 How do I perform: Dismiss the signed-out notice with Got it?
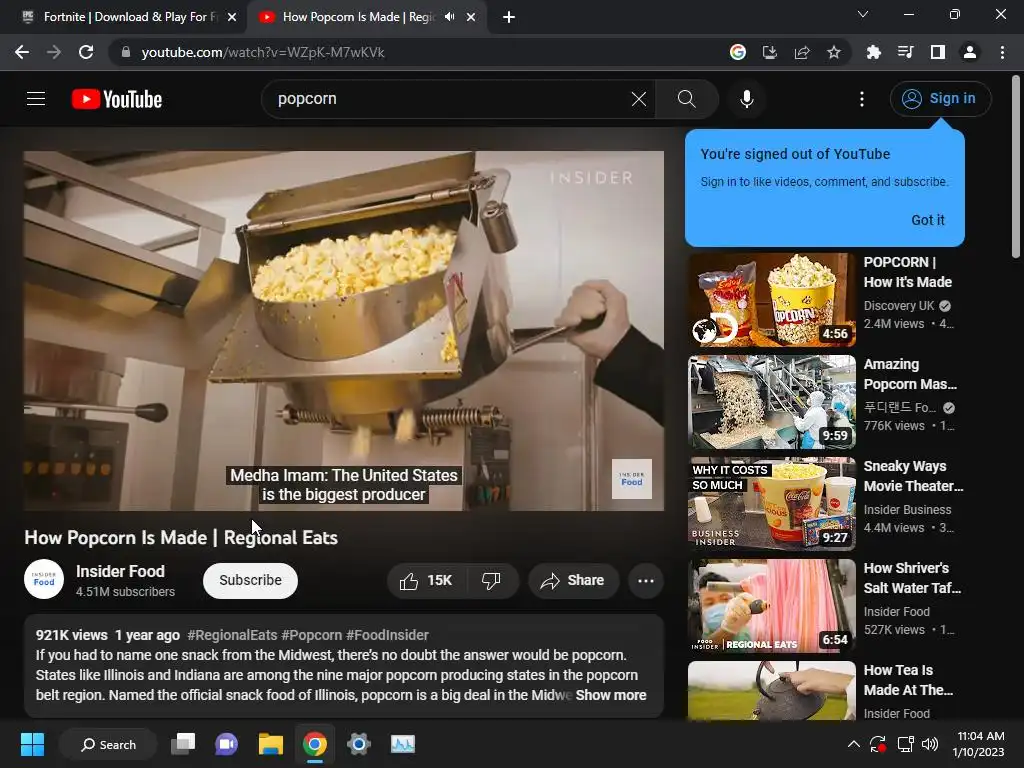coord(927,220)
